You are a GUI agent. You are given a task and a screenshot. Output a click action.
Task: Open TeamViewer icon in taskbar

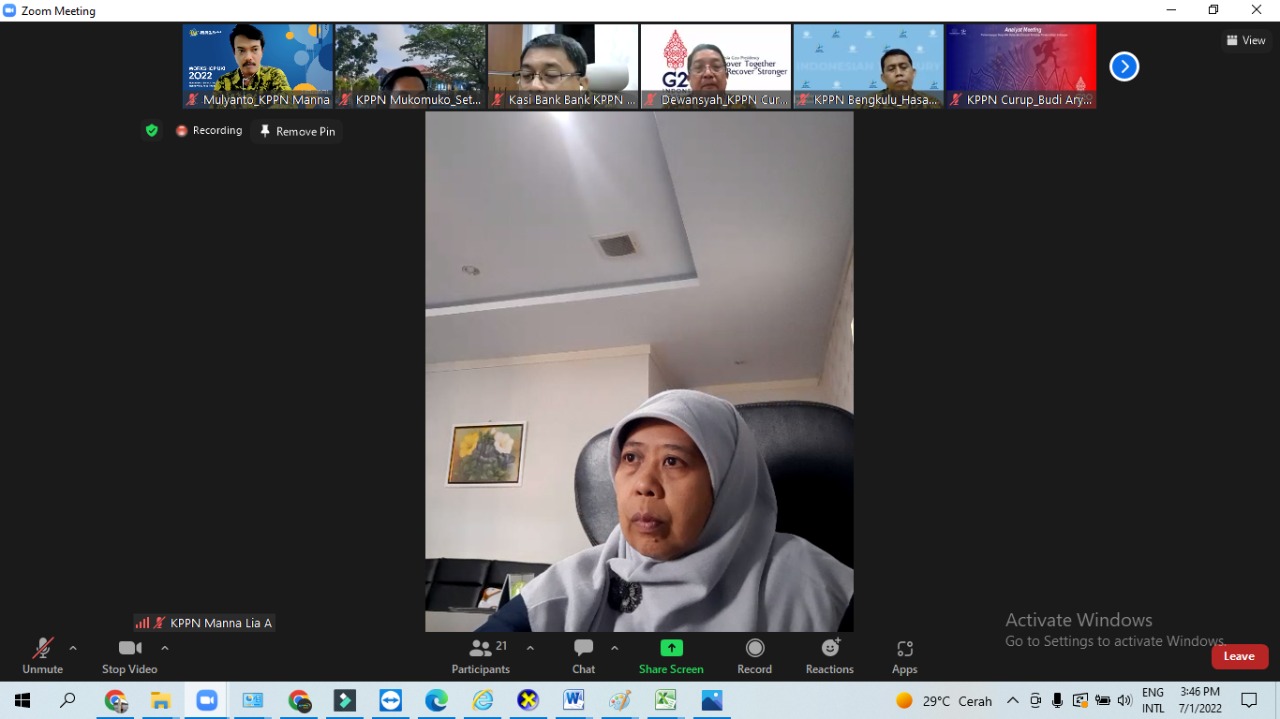[x=391, y=700]
